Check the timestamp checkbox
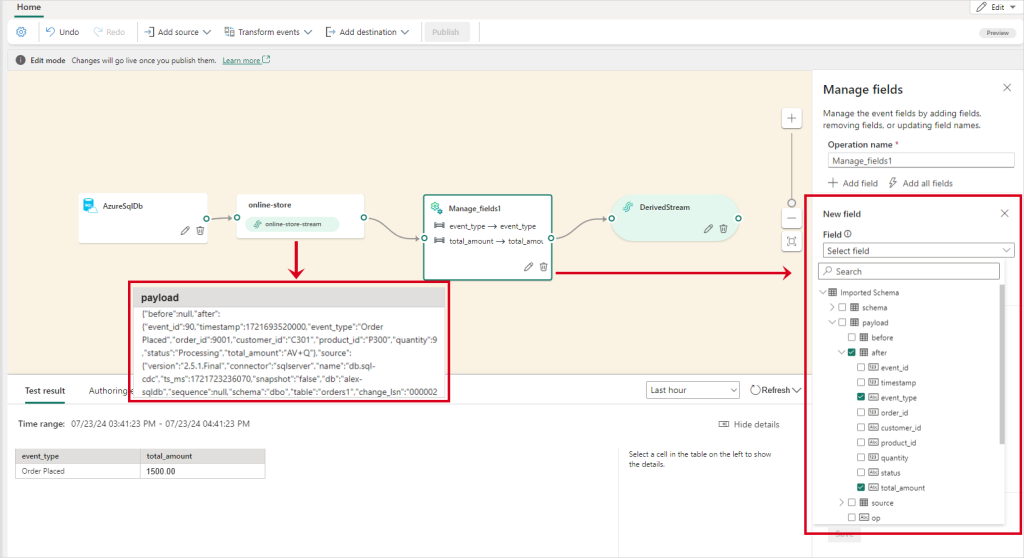Screen dimensions: 1024x558 click(x=861, y=382)
